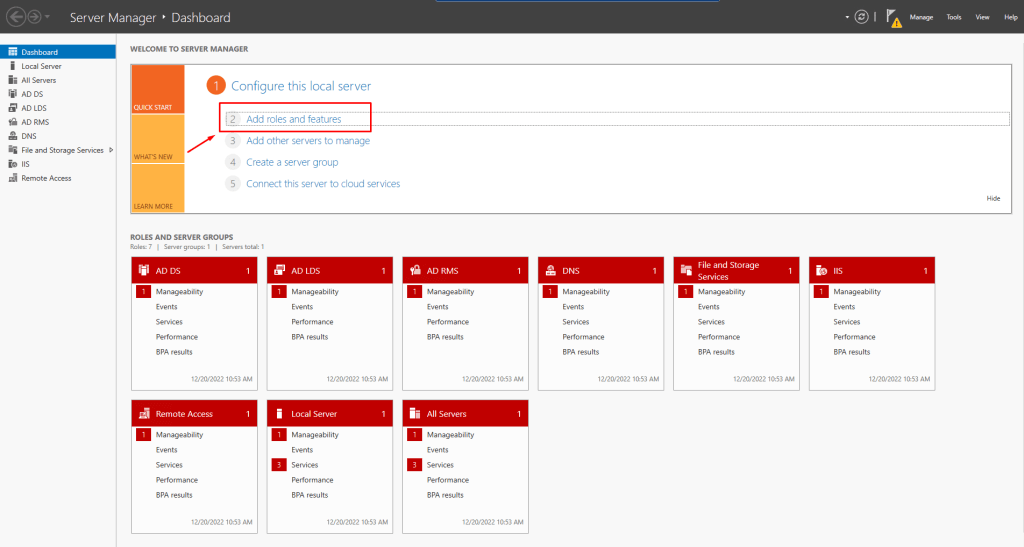Click the All Servers tile header icon
Viewport: 1024px width, 547px height.
click(415, 413)
